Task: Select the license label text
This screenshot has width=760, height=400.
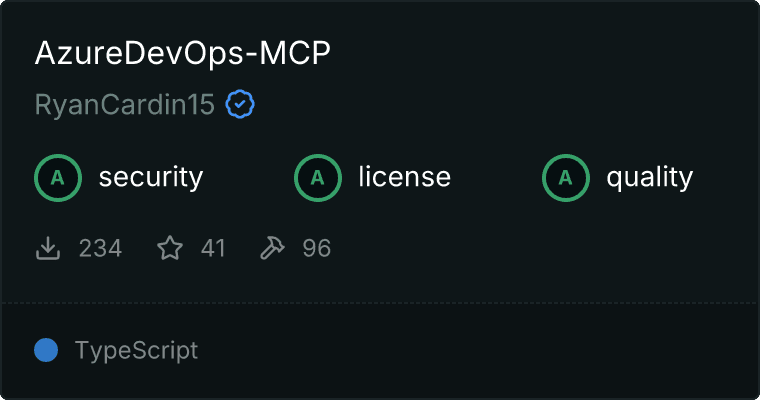Action: tap(405, 176)
